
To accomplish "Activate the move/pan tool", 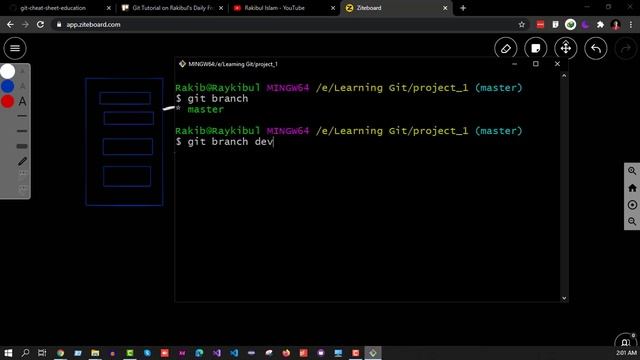I will coord(566,49).
